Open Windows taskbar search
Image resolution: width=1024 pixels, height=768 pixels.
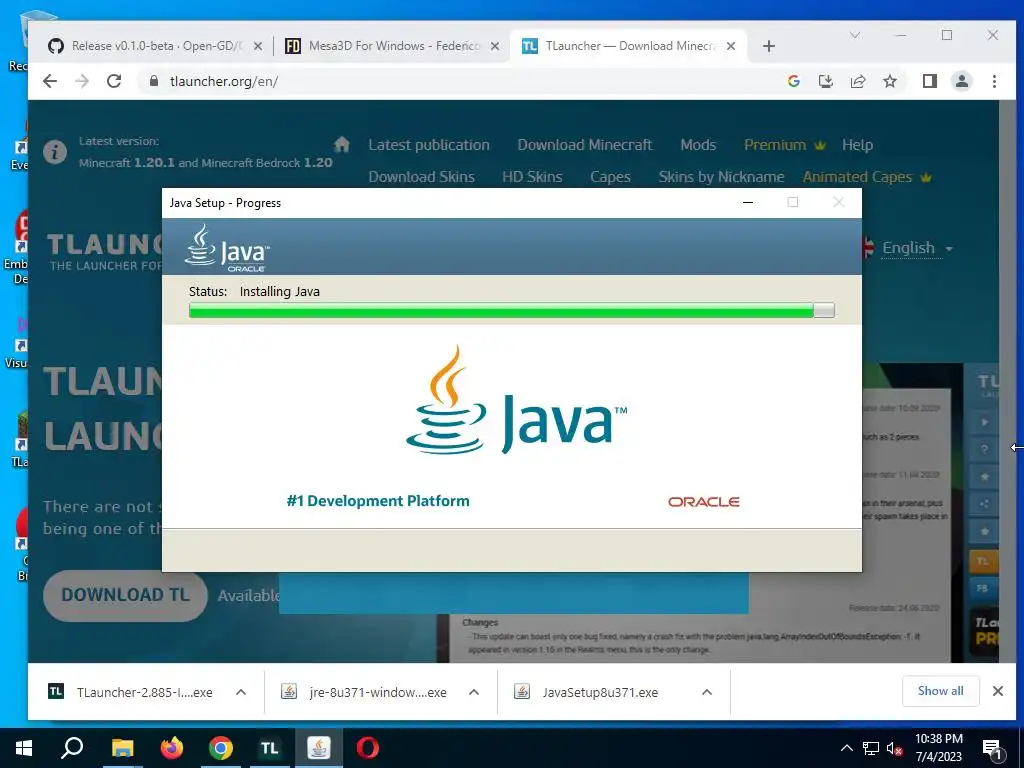click(x=72, y=748)
